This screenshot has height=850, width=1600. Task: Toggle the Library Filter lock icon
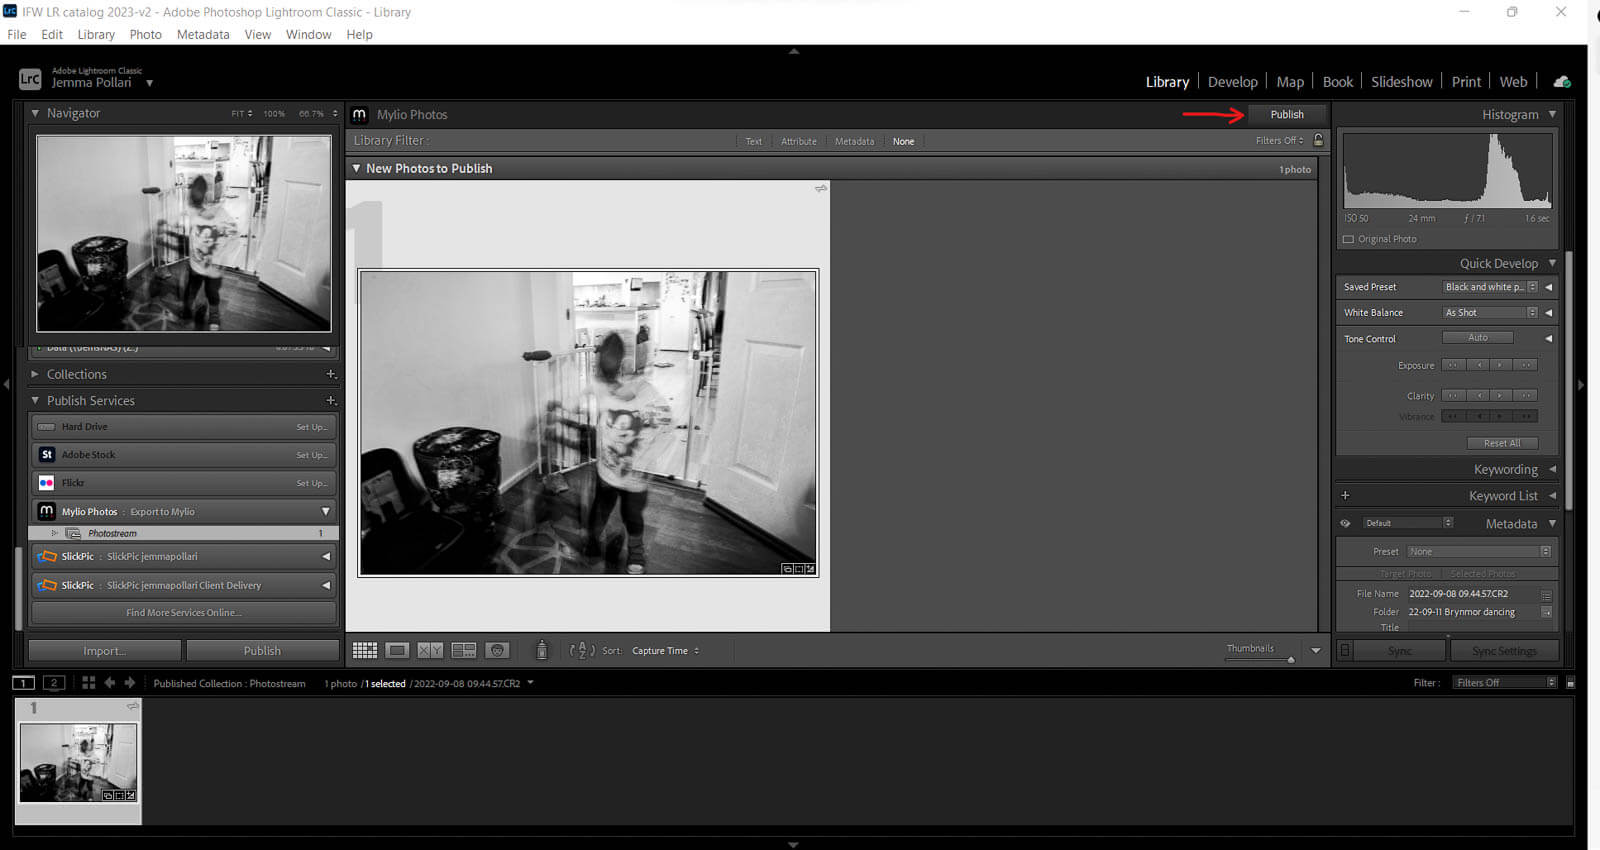pyautogui.click(x=1318, y=141)
